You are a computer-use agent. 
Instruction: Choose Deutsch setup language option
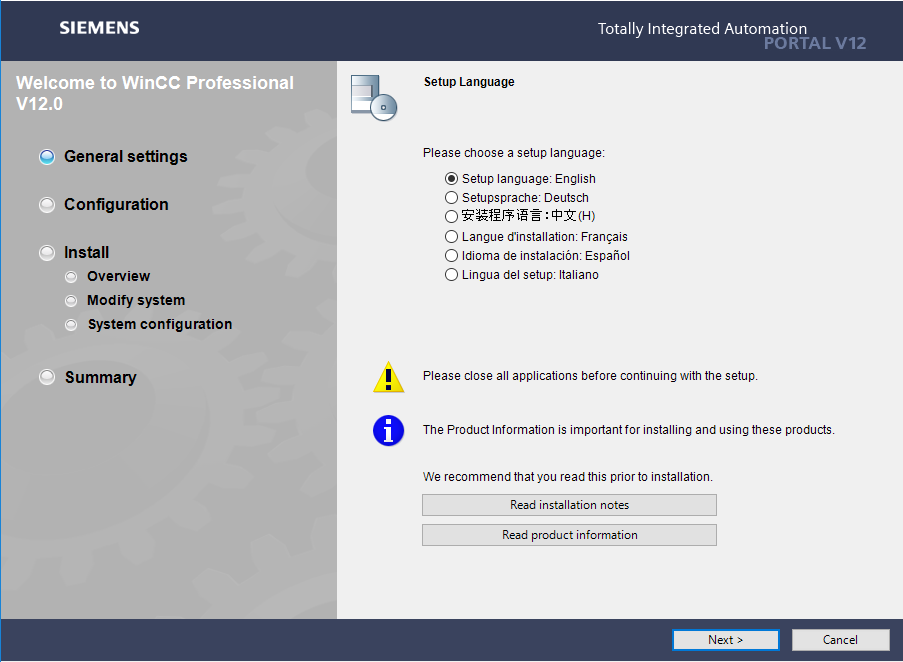[x=452, y=198]
